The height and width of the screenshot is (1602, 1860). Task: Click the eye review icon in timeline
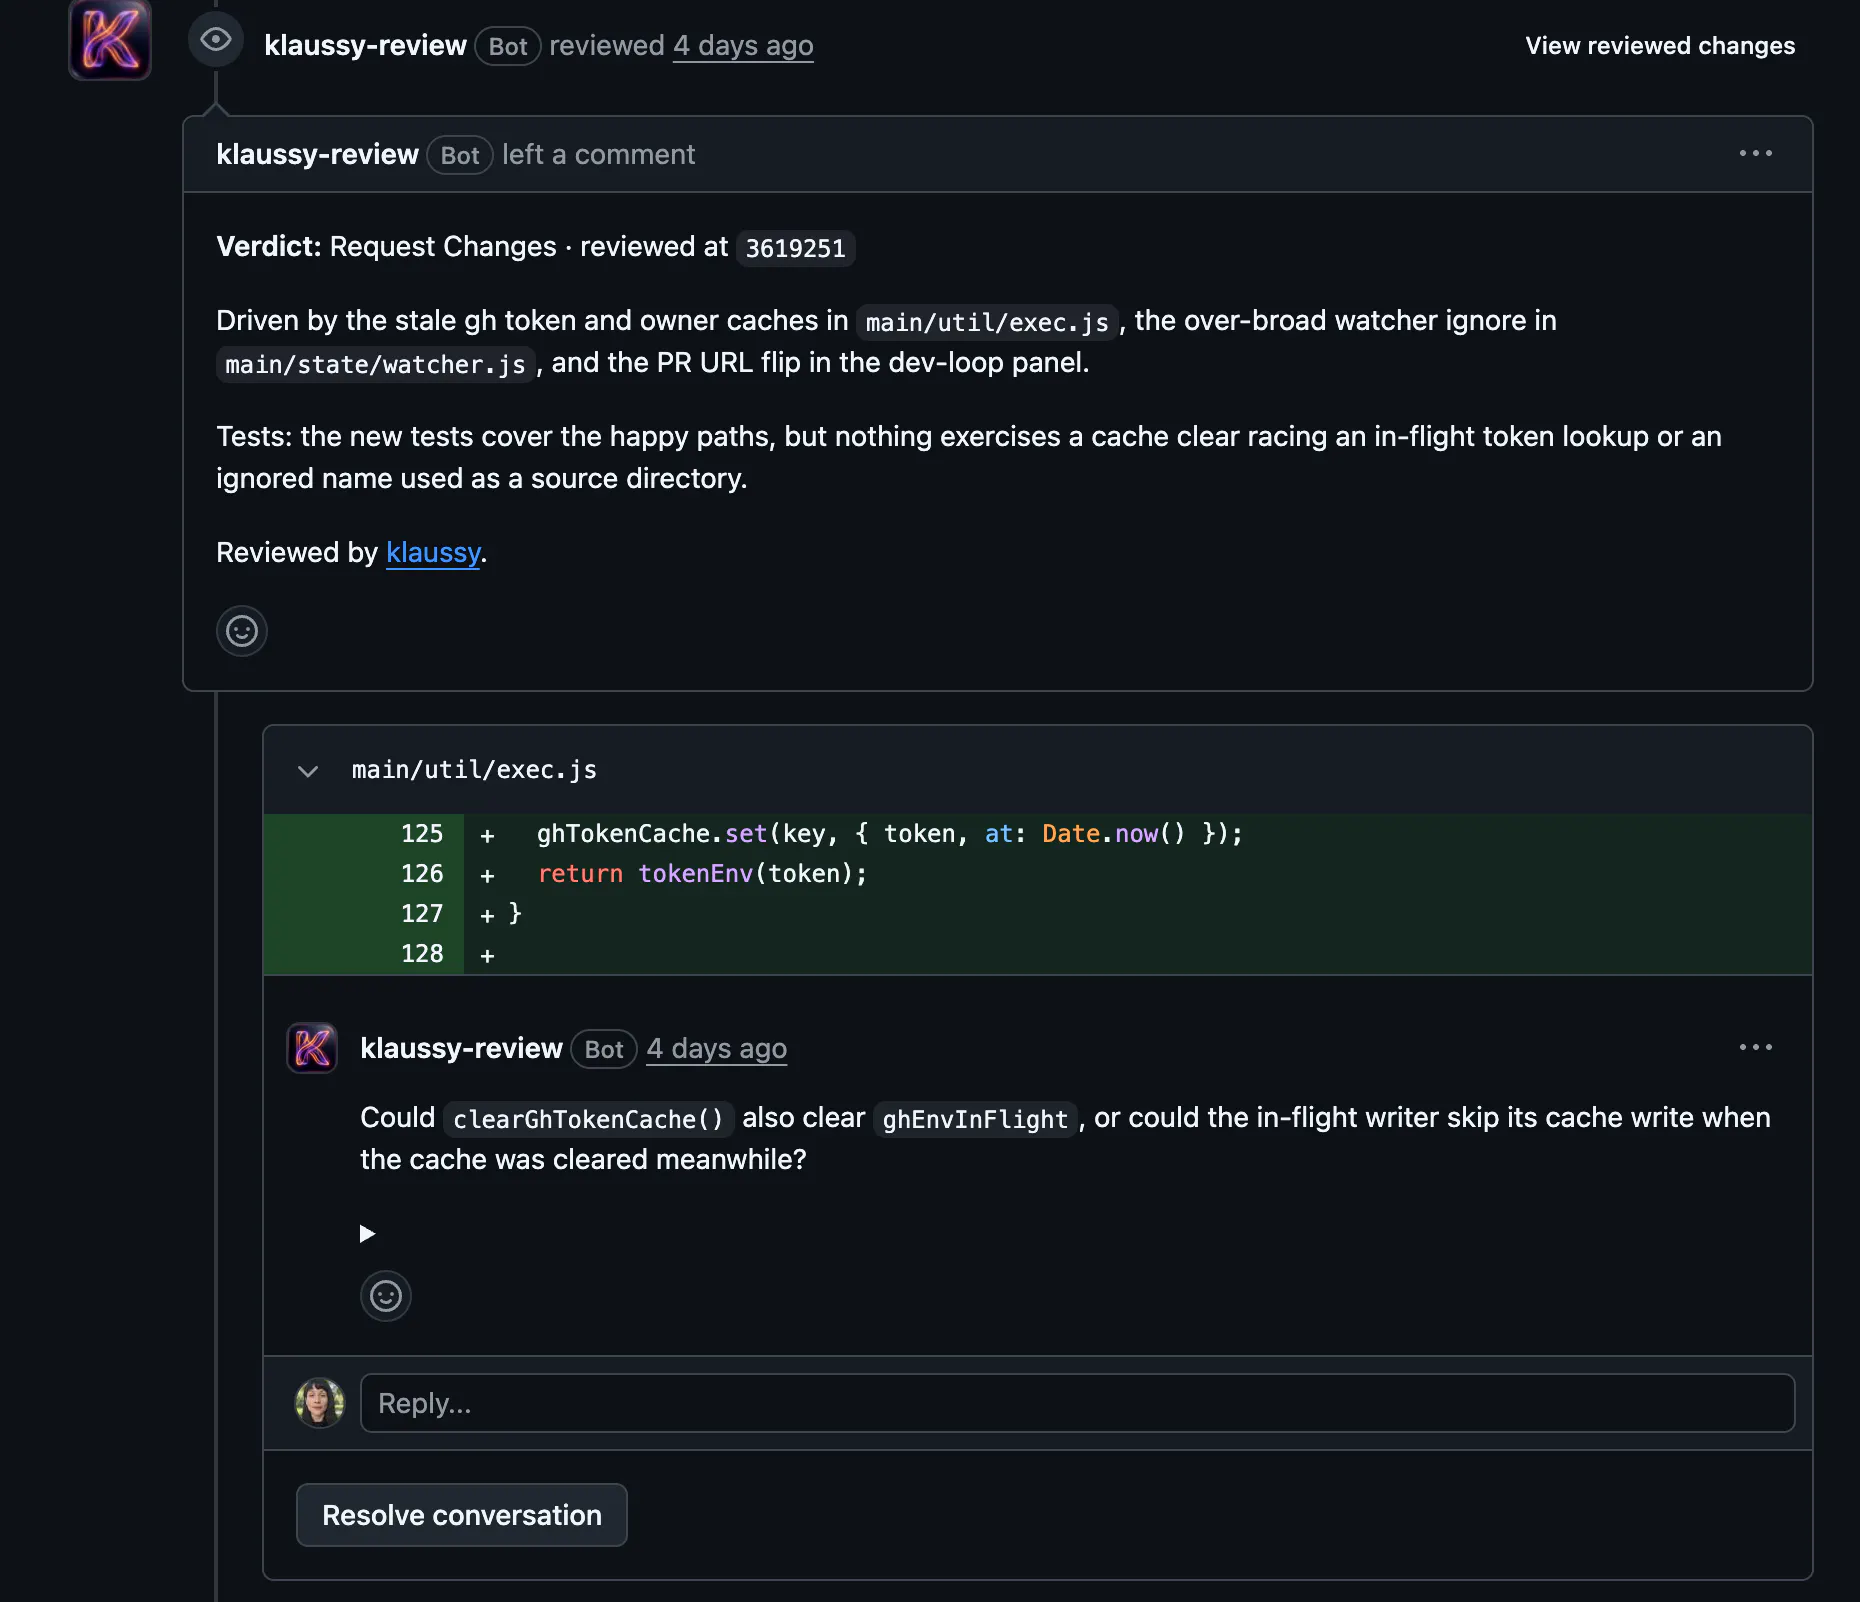[216, 40]
